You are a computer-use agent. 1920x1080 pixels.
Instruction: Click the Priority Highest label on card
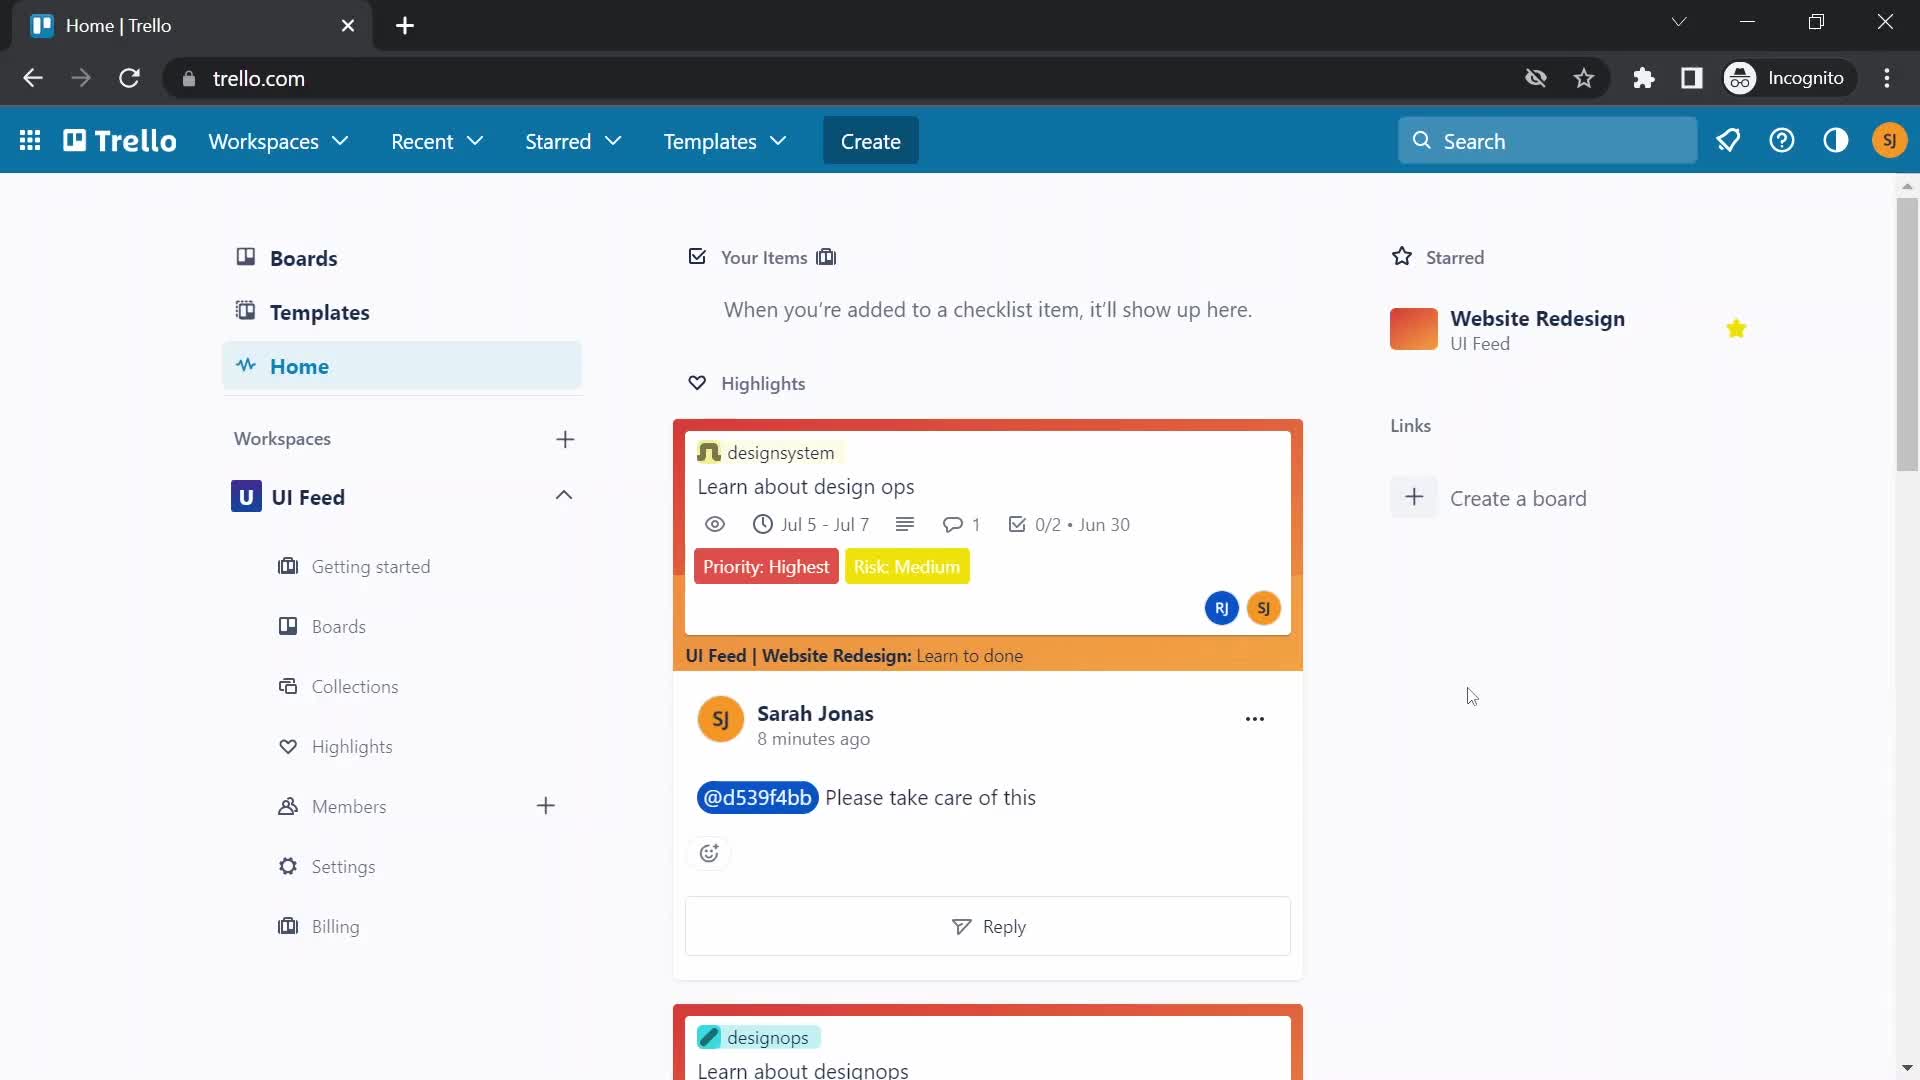click(x=766, y=566)
